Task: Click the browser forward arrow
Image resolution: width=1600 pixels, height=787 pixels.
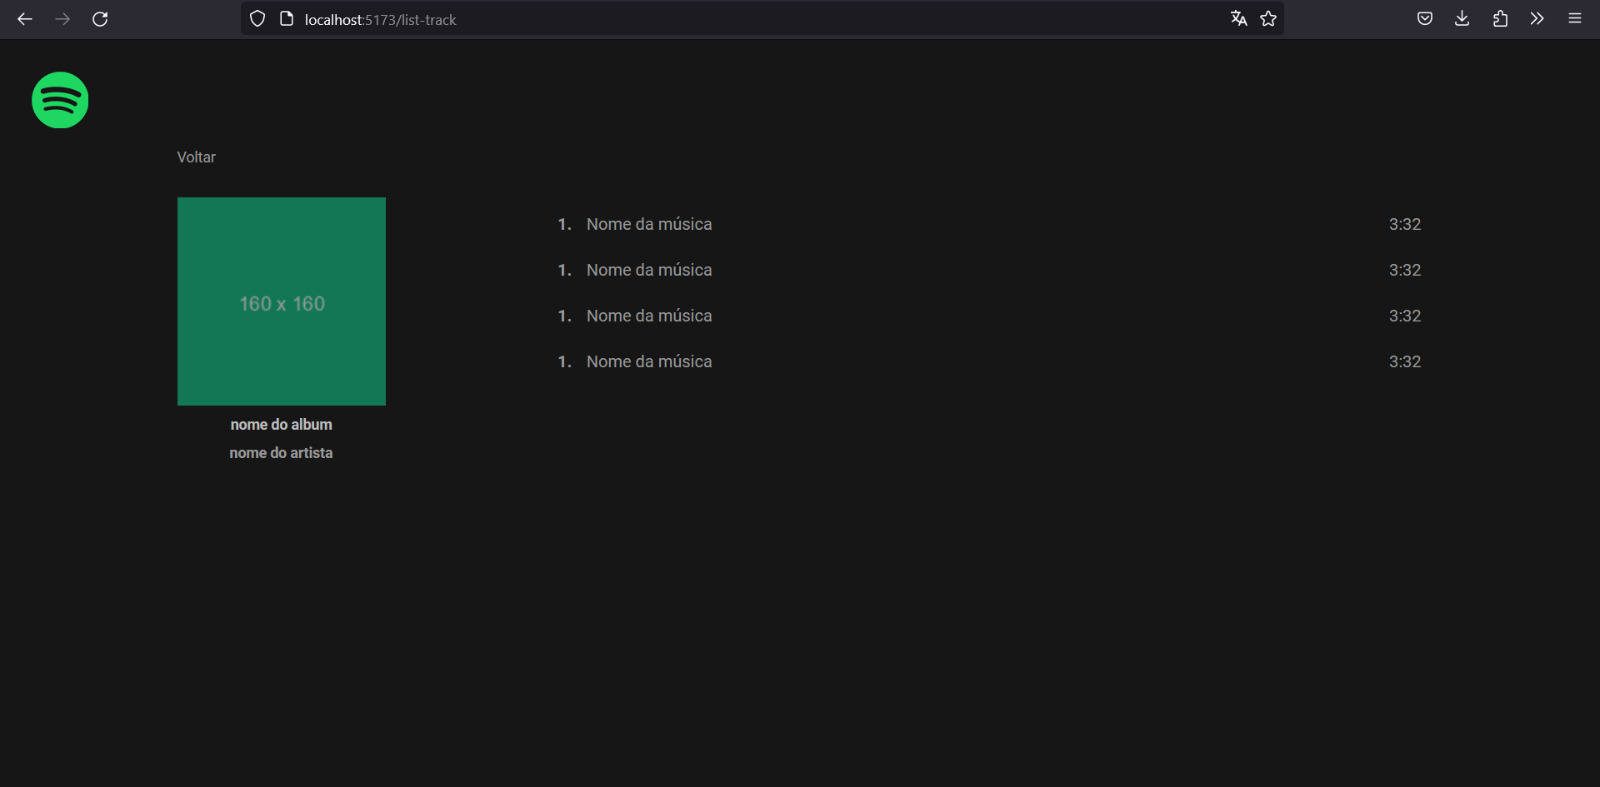Action: [x=62, y=19]
